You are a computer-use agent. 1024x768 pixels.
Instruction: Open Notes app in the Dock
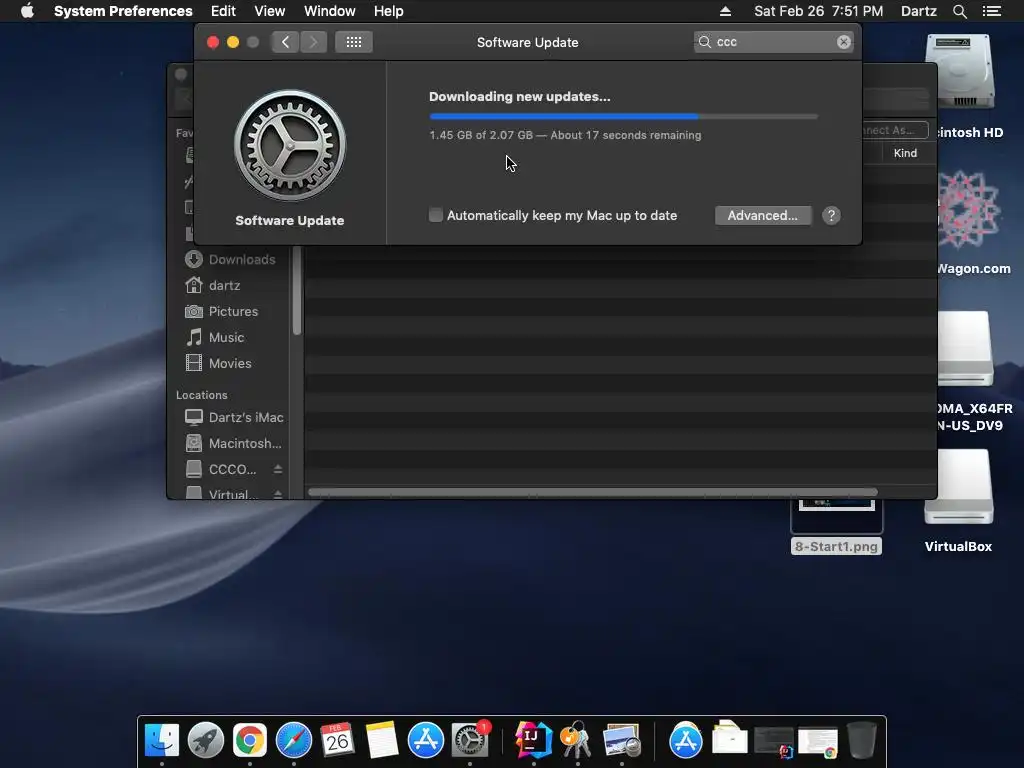382,741
